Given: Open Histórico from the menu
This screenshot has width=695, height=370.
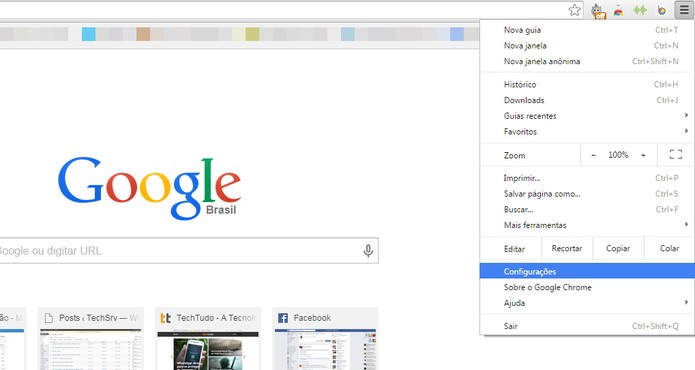Looking at the screenshot, I should point(587,85).
